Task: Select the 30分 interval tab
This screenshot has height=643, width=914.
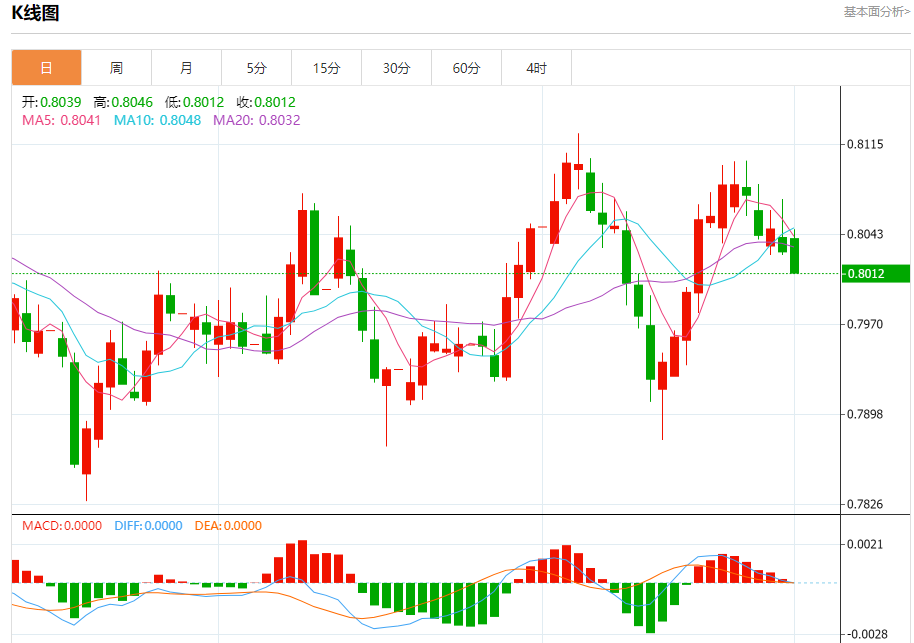Action: (396, 68)
